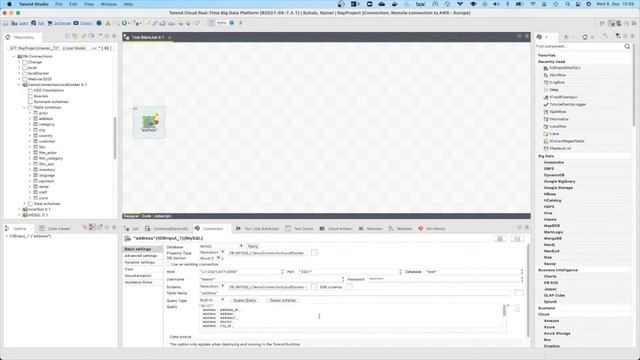Viewport: 640px width, 360px height.
Task: Click the Repository tree scrollbar
Action: (115, 138)
